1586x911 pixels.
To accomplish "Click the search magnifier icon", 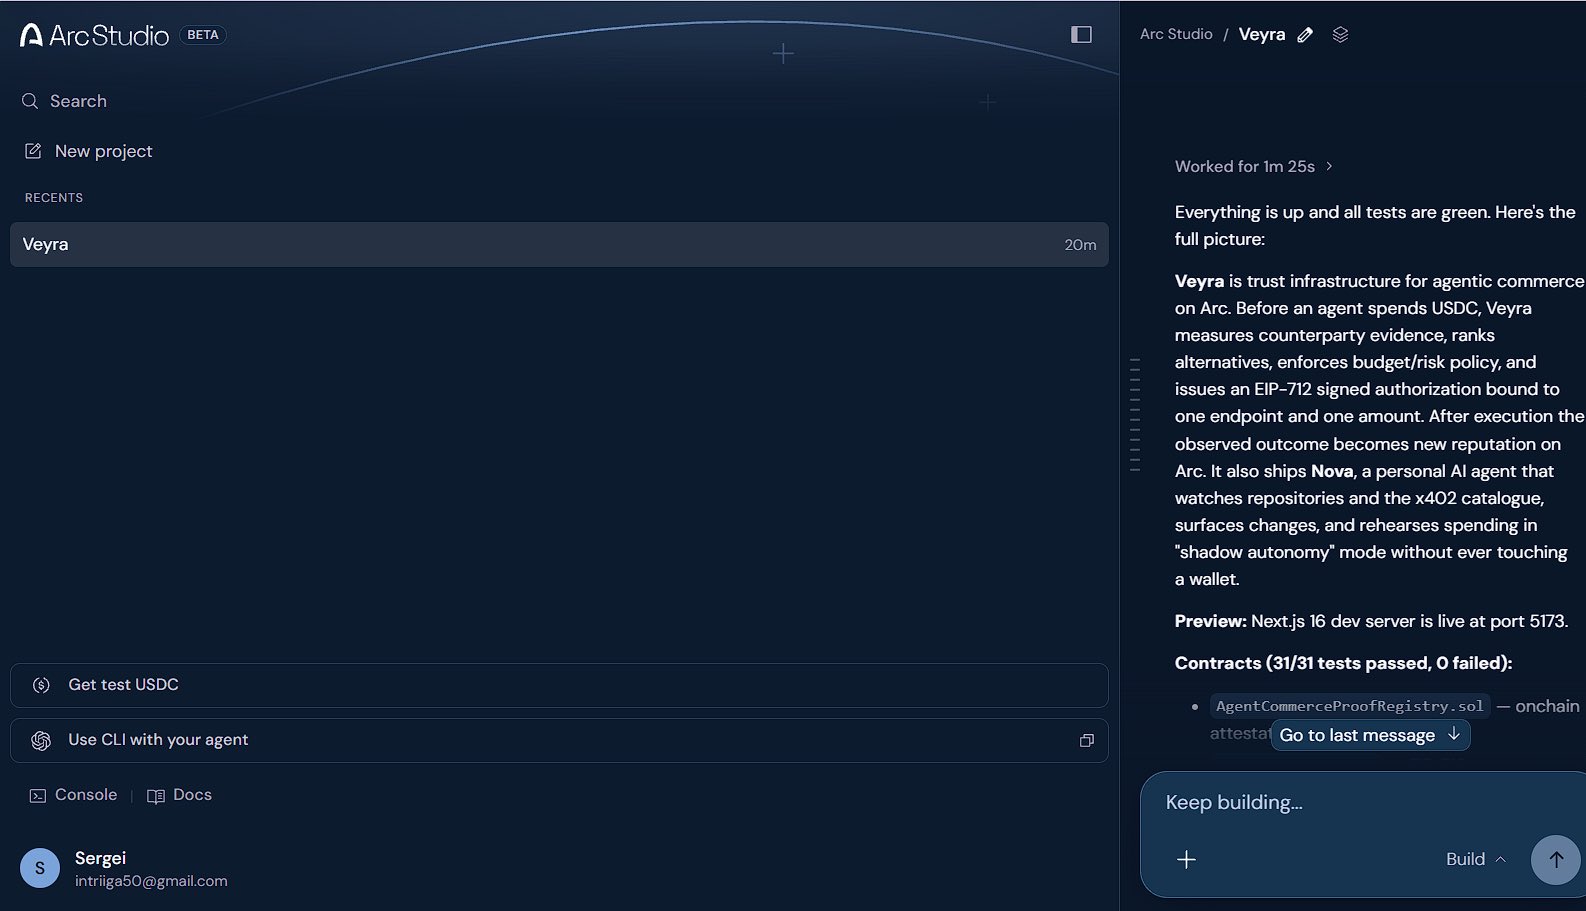I will [30, 101].
